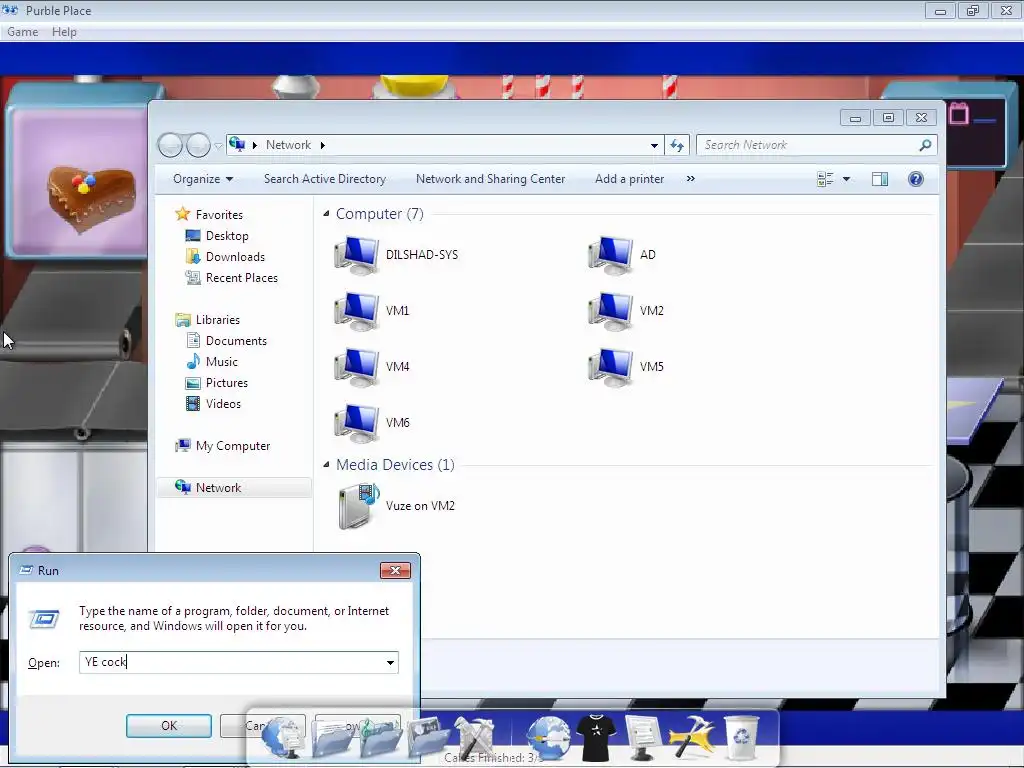Toggle the preview pane icon
The image size is (1024, 768).
[880, 179]
